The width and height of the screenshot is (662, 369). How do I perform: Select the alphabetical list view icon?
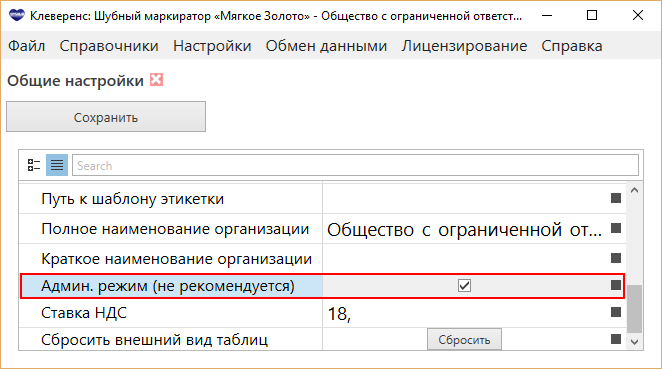tap(57, 165)
